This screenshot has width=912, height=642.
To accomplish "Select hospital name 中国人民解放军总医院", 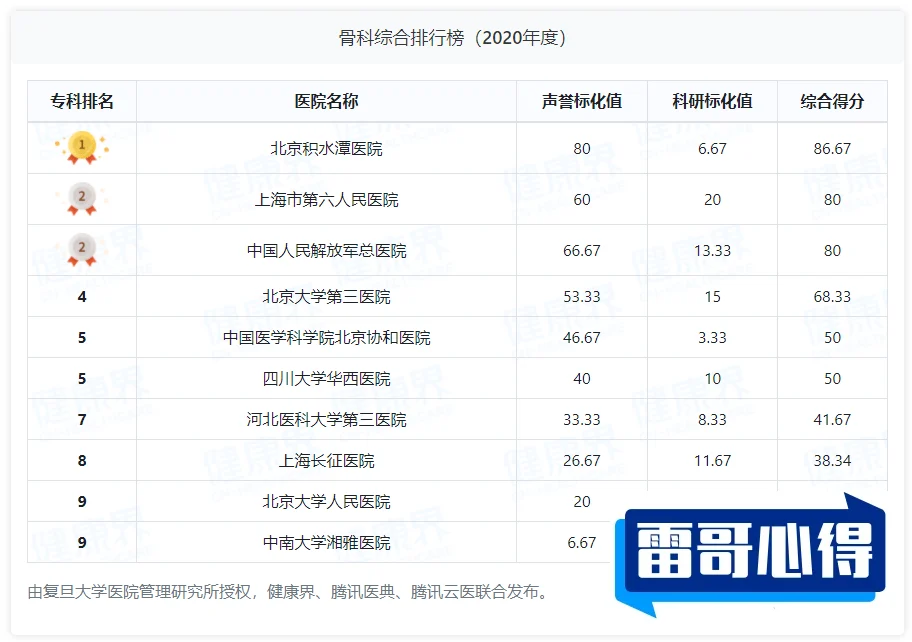I will coord(326,251).
